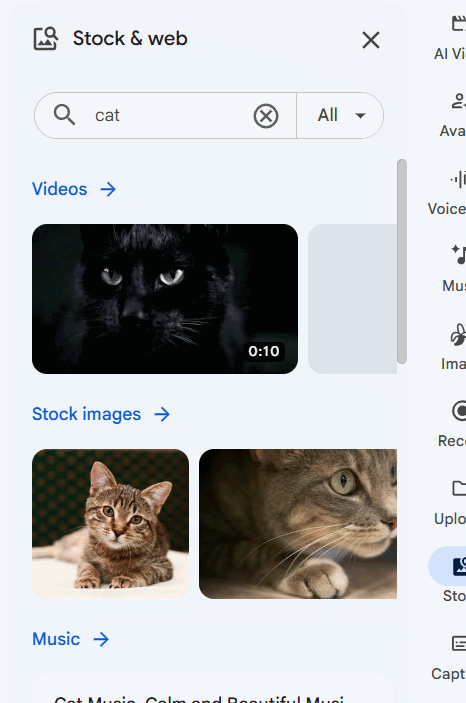Image resolution: width=466 pixels, height=703 pixels.
Task: Click the magnifier search icon
Action: pyautogui.click(x=64, y=115)
